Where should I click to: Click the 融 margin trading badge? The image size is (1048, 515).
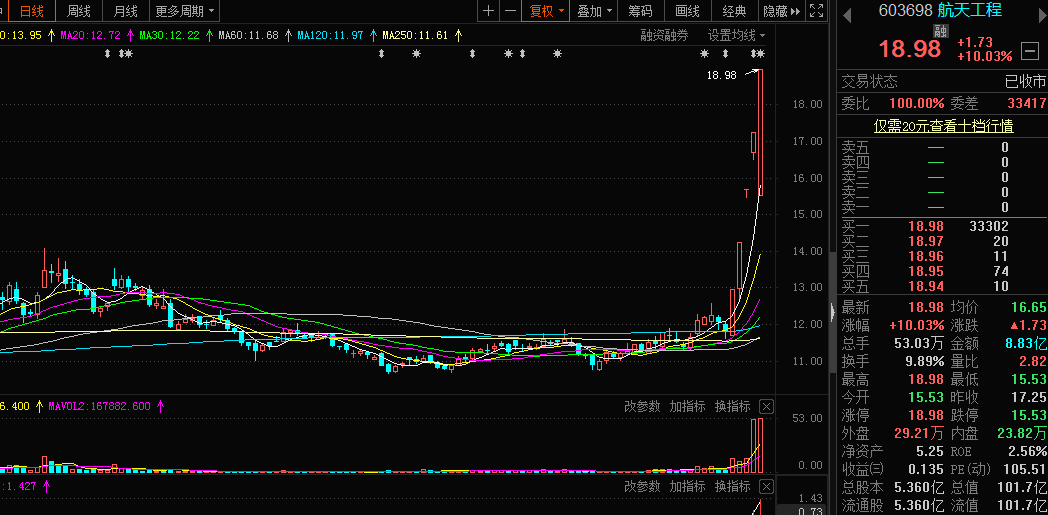[x=940, y=30]
